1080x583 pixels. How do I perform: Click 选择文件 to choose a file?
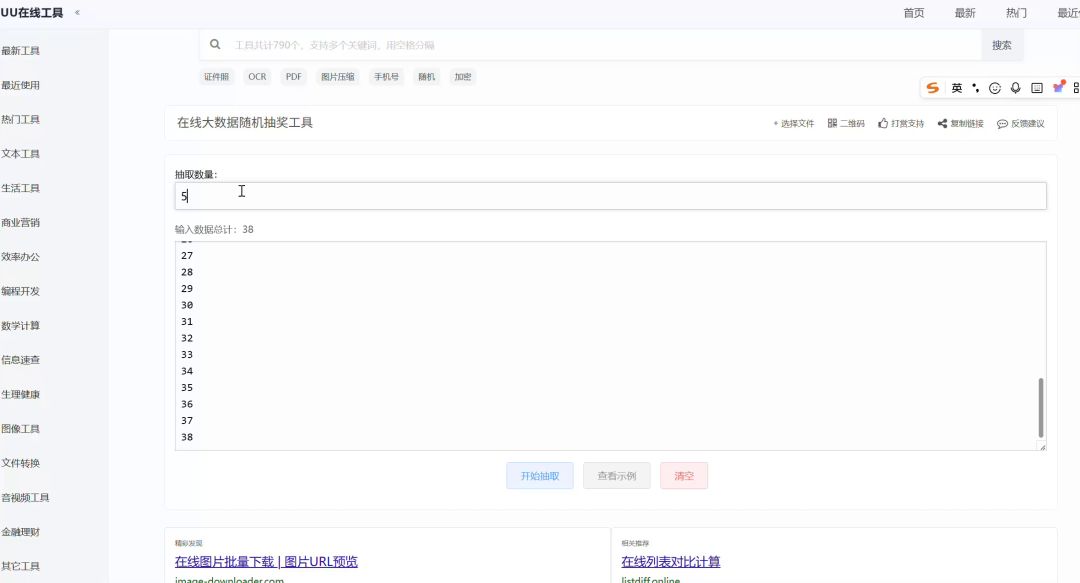(x=796, y=124)
